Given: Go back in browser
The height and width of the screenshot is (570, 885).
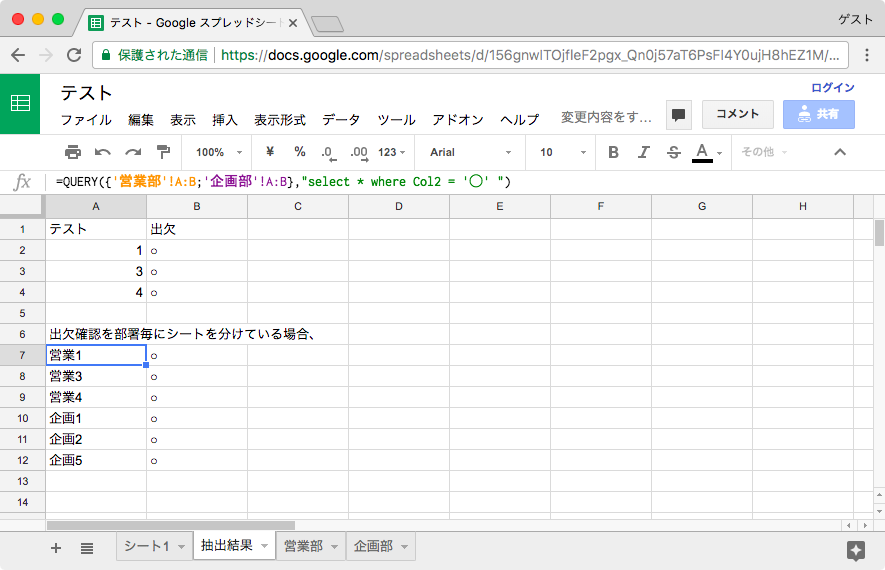Looking at the screenshot, I should 18,55.
